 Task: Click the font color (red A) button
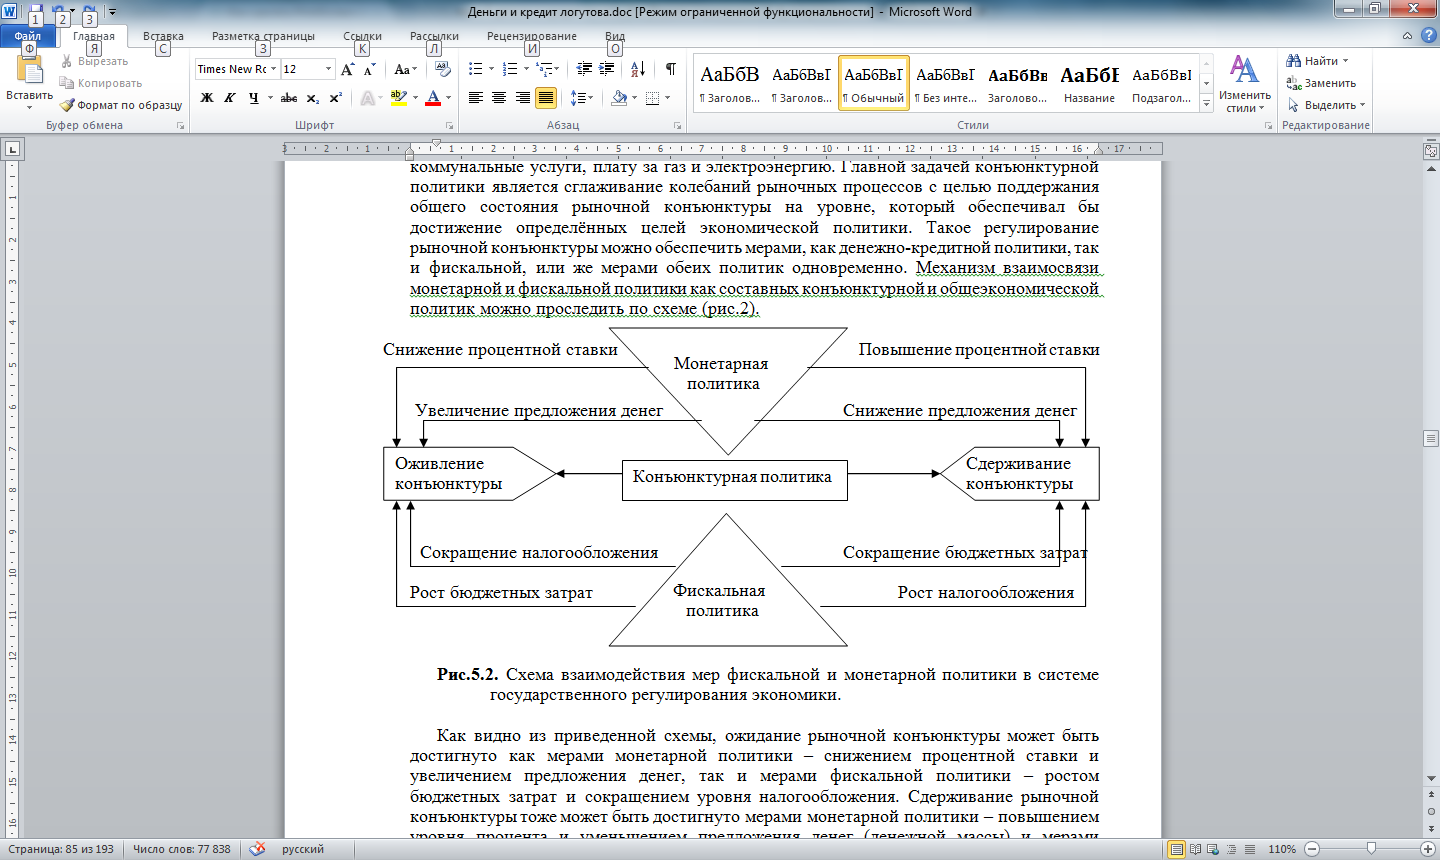(x=433, y=98)
